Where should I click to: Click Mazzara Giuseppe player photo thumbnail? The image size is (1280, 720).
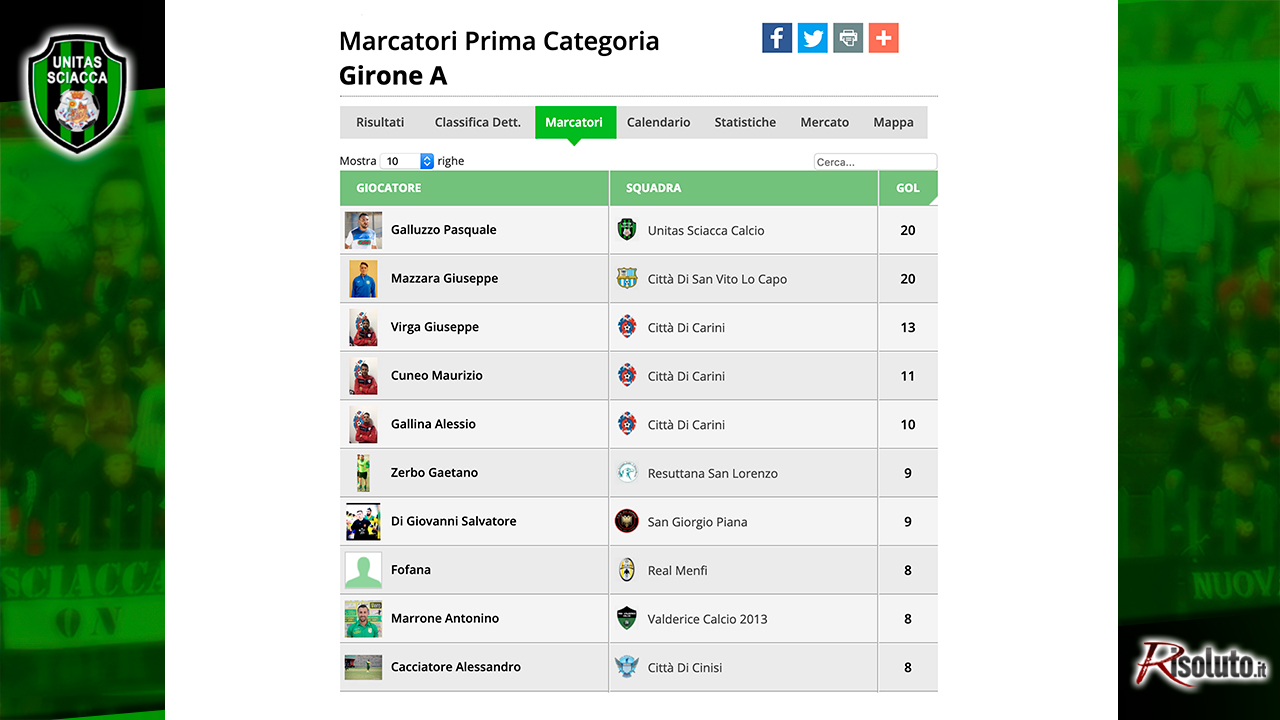click(x=363, y=278)
